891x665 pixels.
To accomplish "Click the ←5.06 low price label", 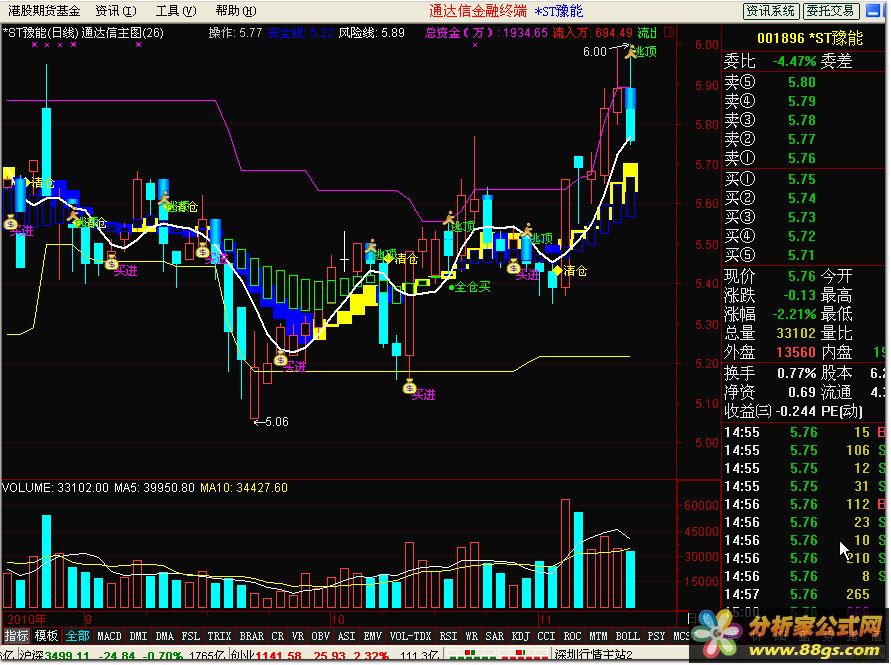I will click(271, 422).
